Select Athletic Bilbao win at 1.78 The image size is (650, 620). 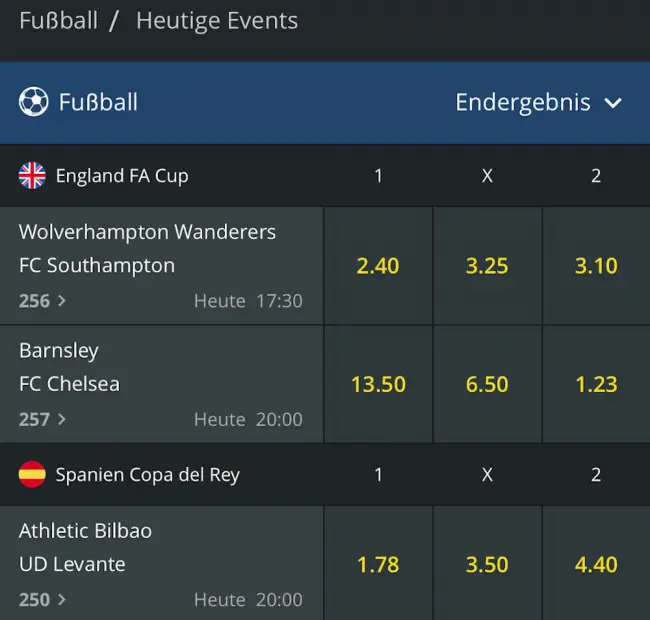(378, 564)
